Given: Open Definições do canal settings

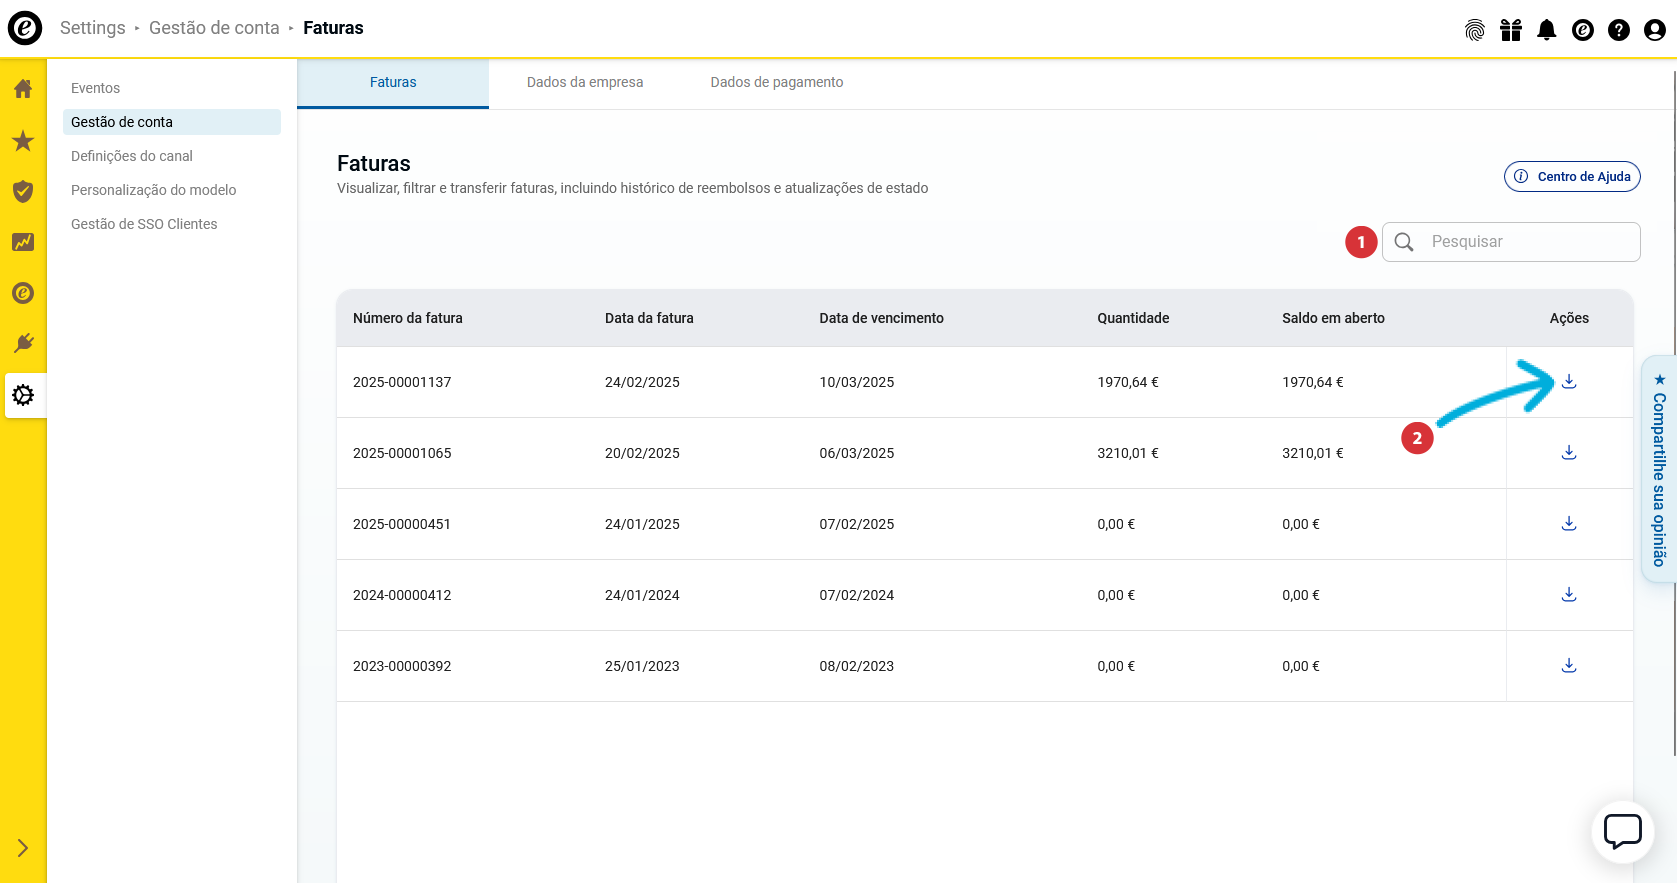Looking at the screenshot, I should click(132, 156).
